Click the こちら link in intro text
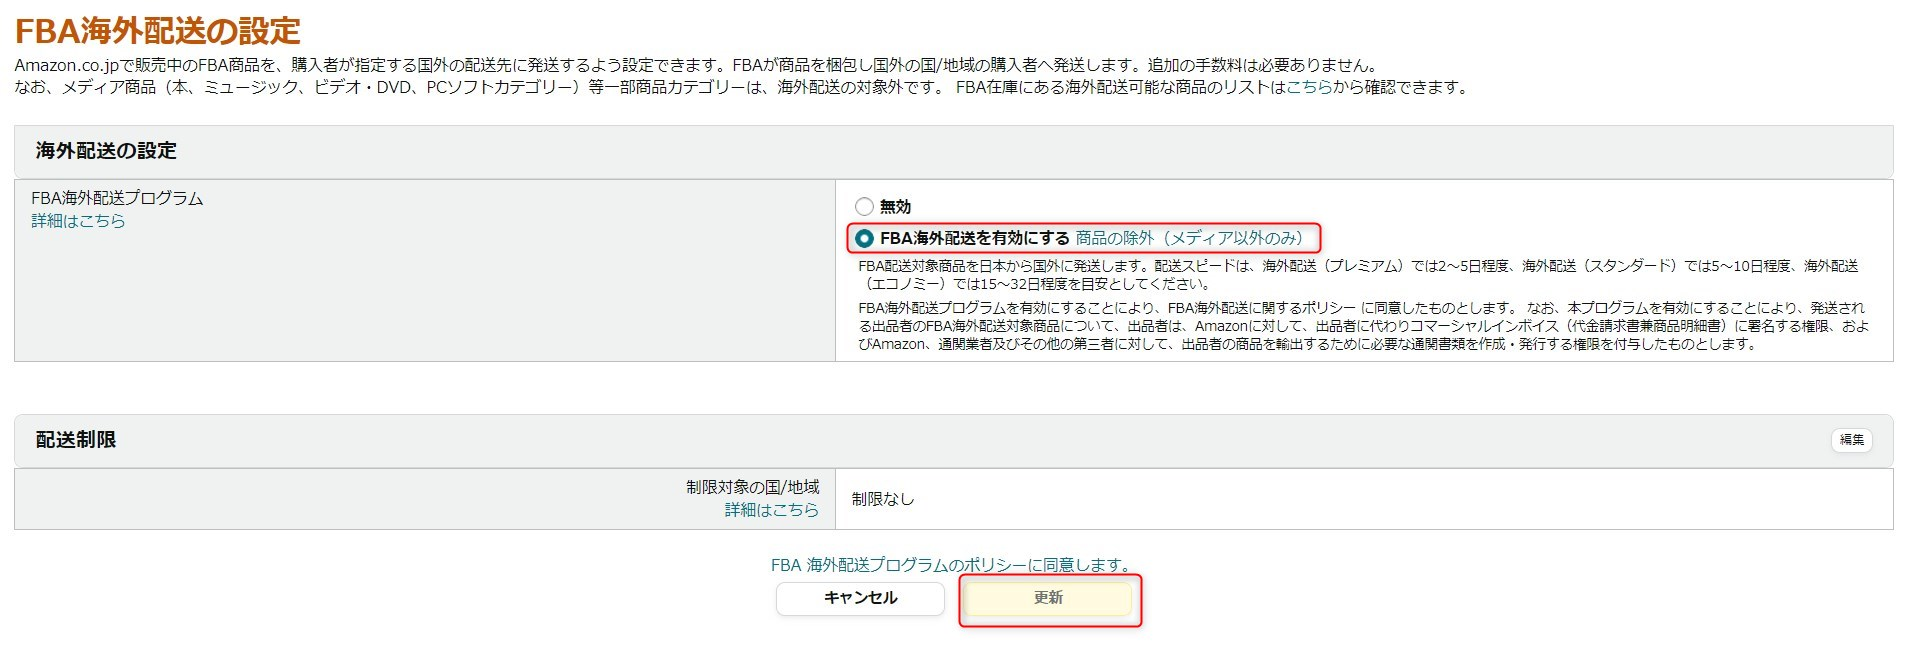 (x=1308, y=87)
